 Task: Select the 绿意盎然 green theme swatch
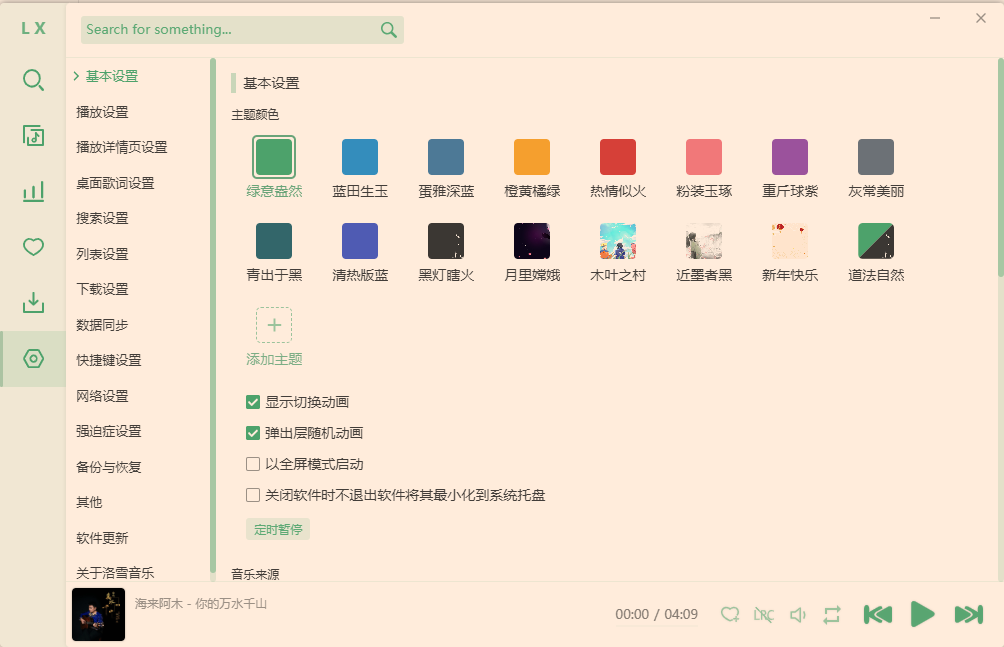pyautogui.click(x=274, y=157)
